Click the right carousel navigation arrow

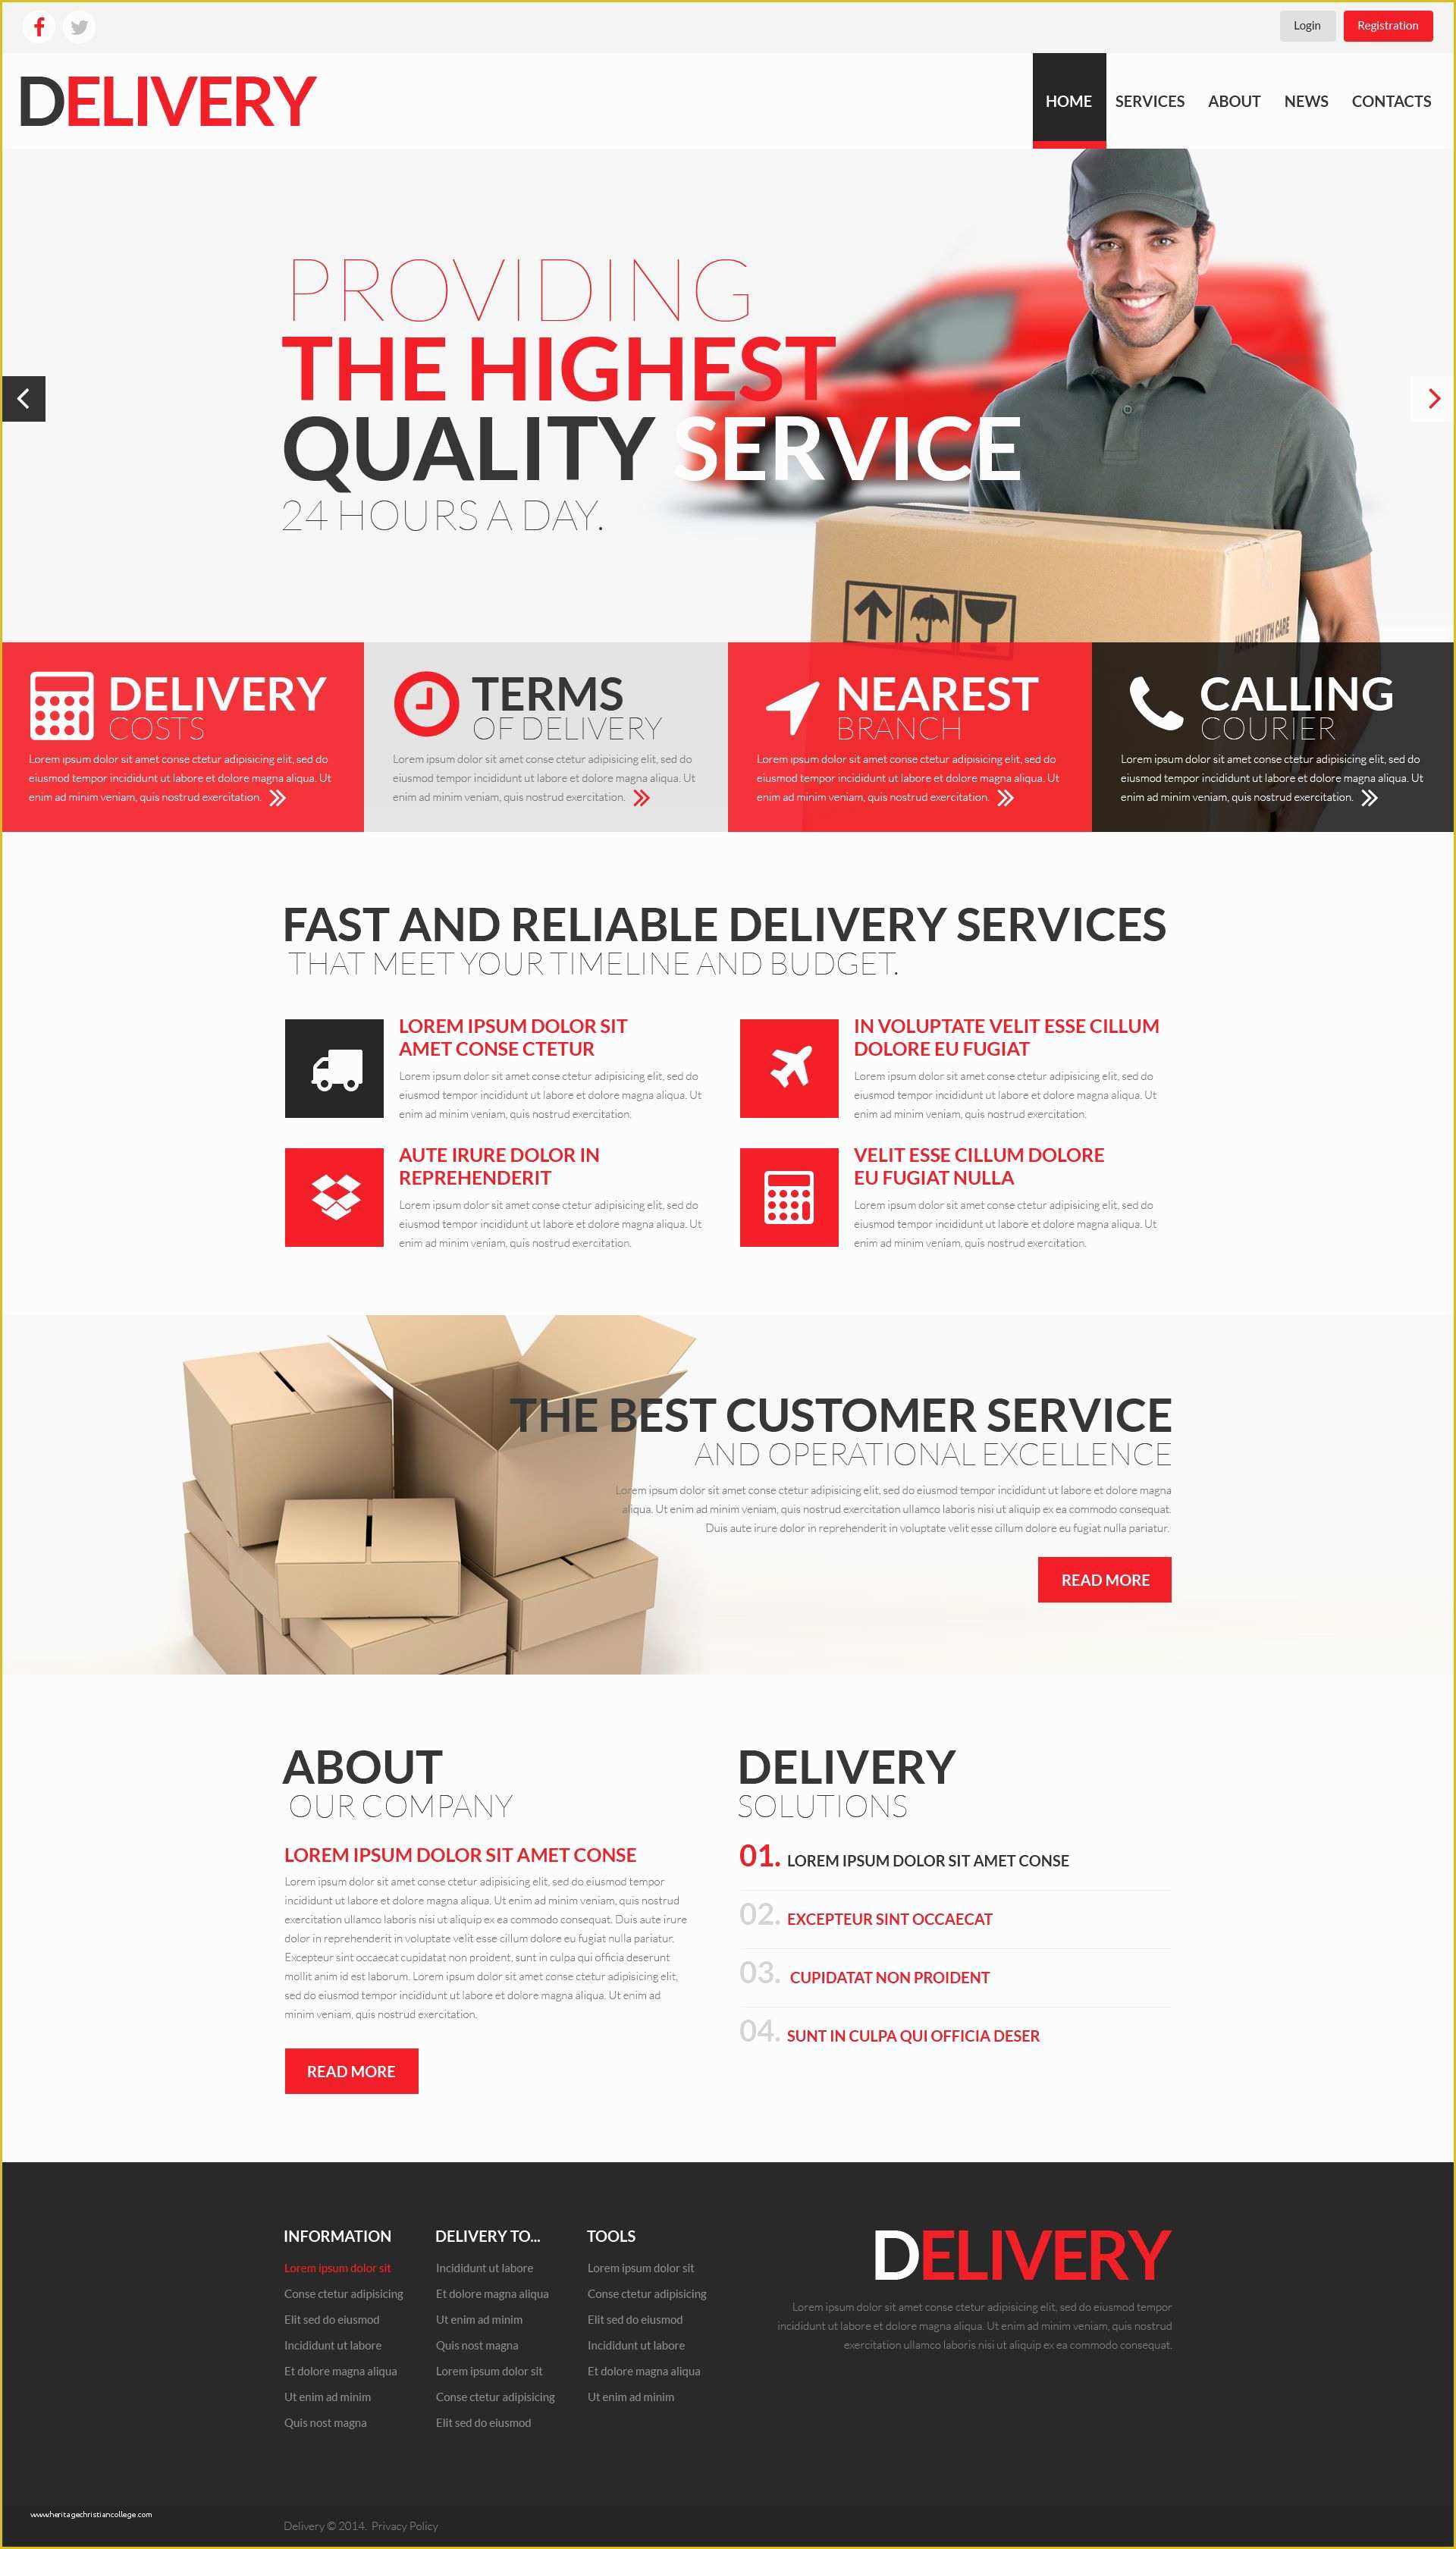(x=1435, y=399)
